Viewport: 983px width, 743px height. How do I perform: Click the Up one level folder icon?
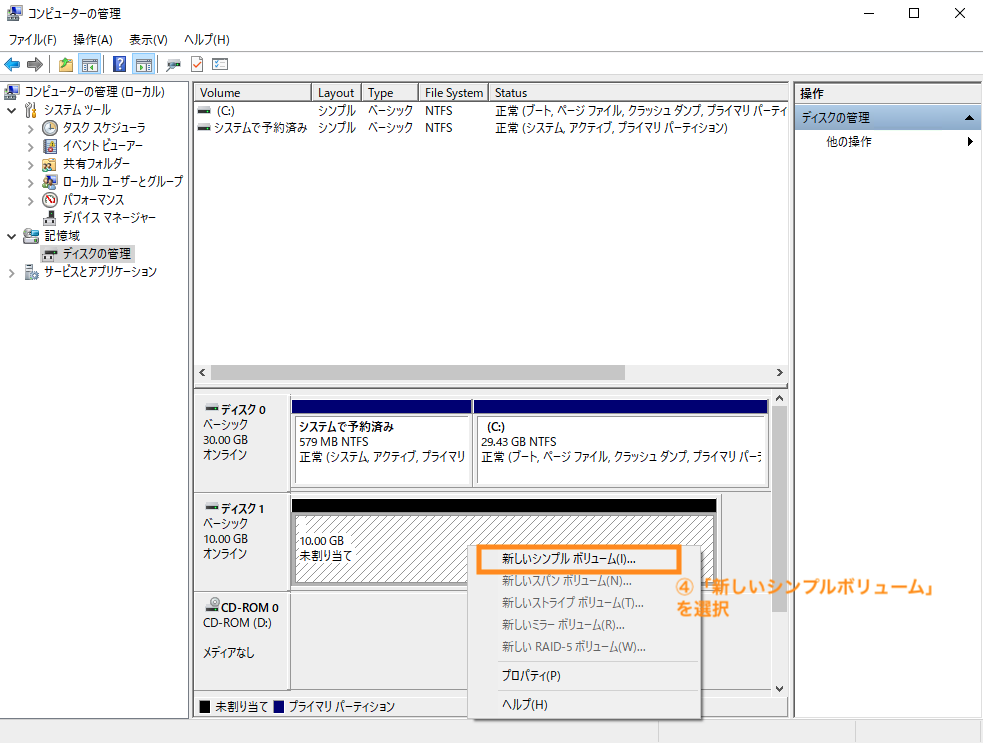tap(66, 64)
